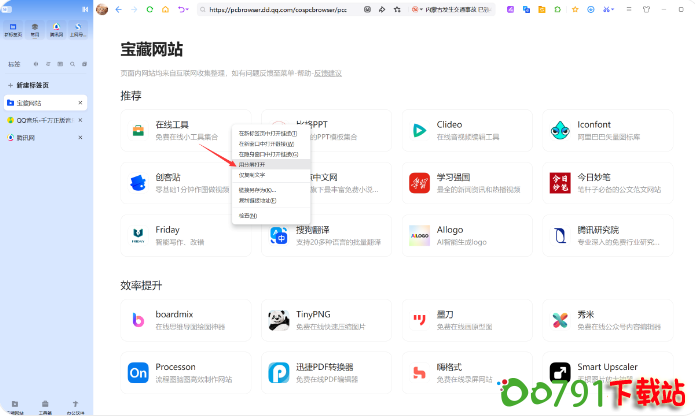Open the 学习强国 site card
Viewport: 695px width, 417px height.
pyautogui.click(x=470, y=182)
